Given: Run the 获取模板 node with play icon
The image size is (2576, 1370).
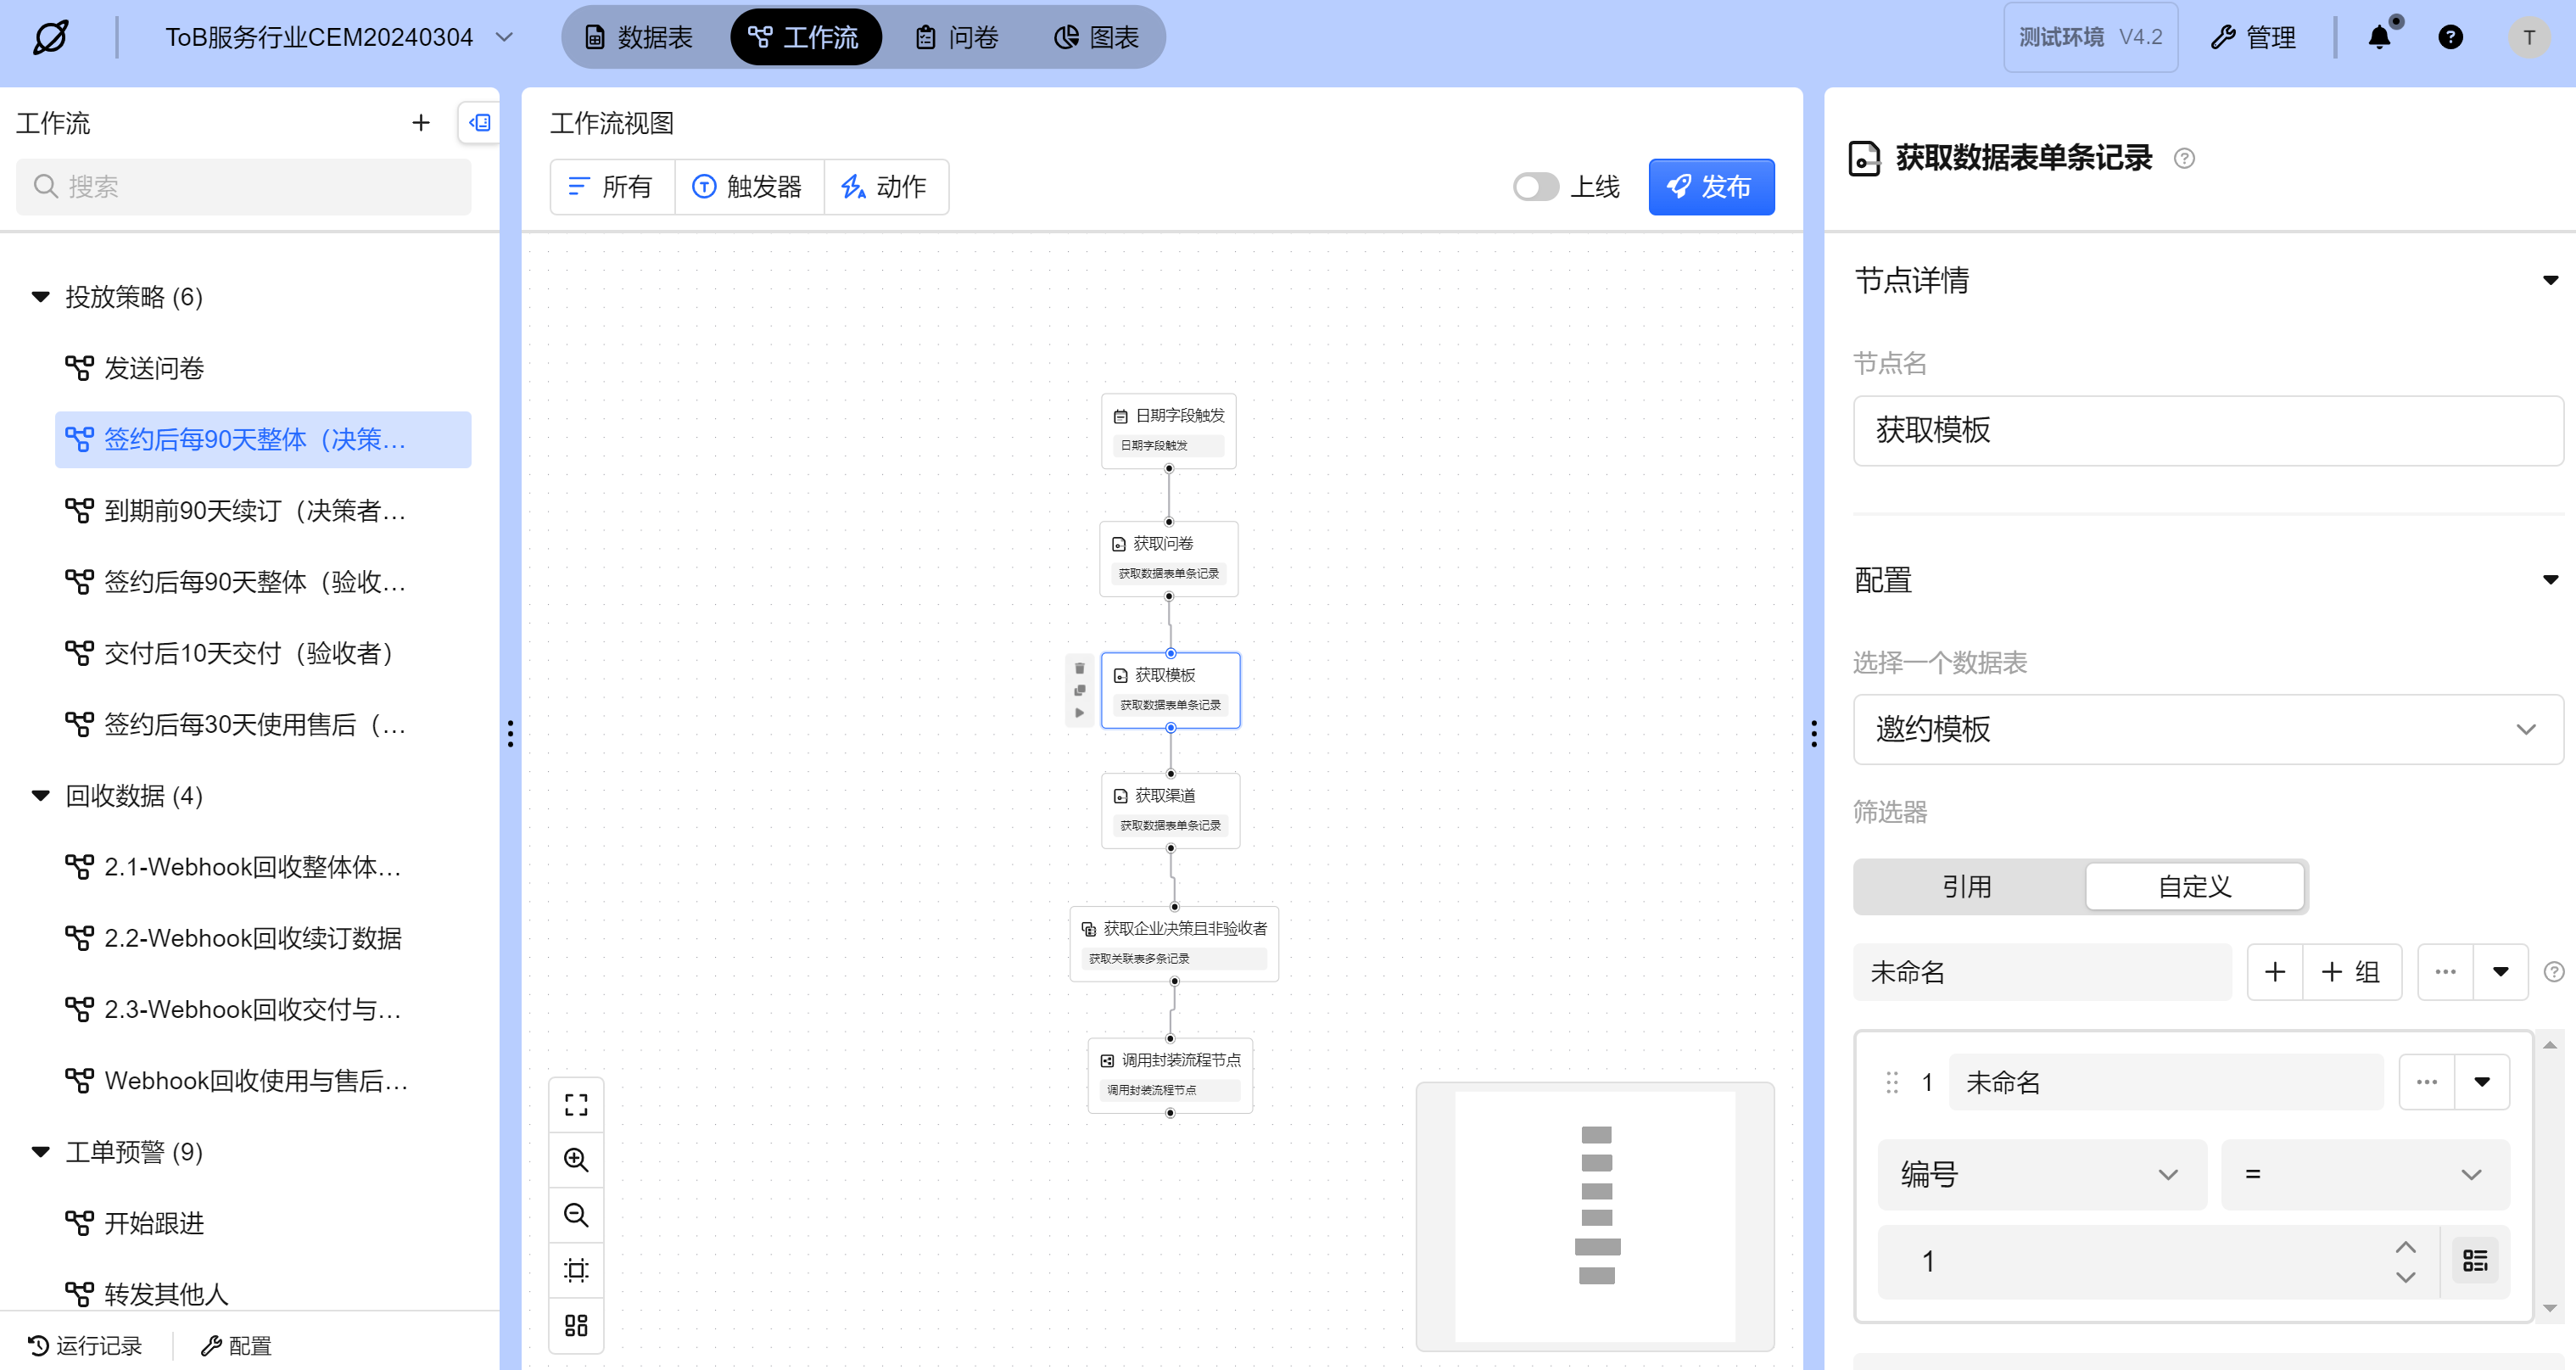Looking at the screenshot, I should pyautogui.click(x=1079, y=712).
